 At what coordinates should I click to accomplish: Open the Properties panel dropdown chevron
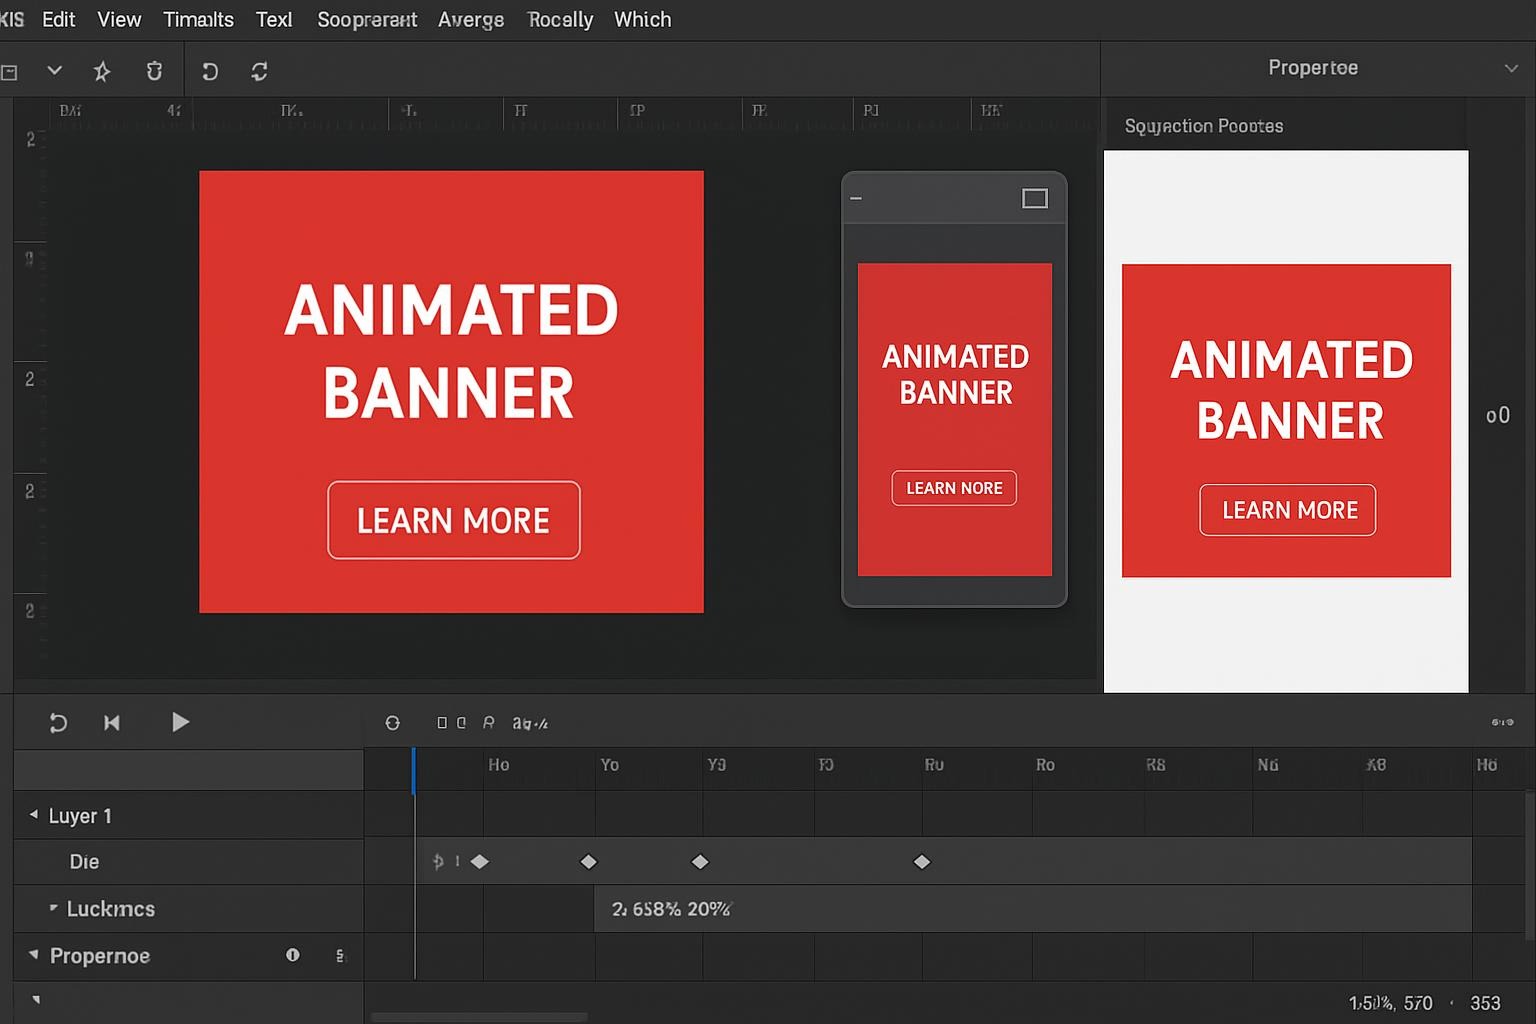1510,68
